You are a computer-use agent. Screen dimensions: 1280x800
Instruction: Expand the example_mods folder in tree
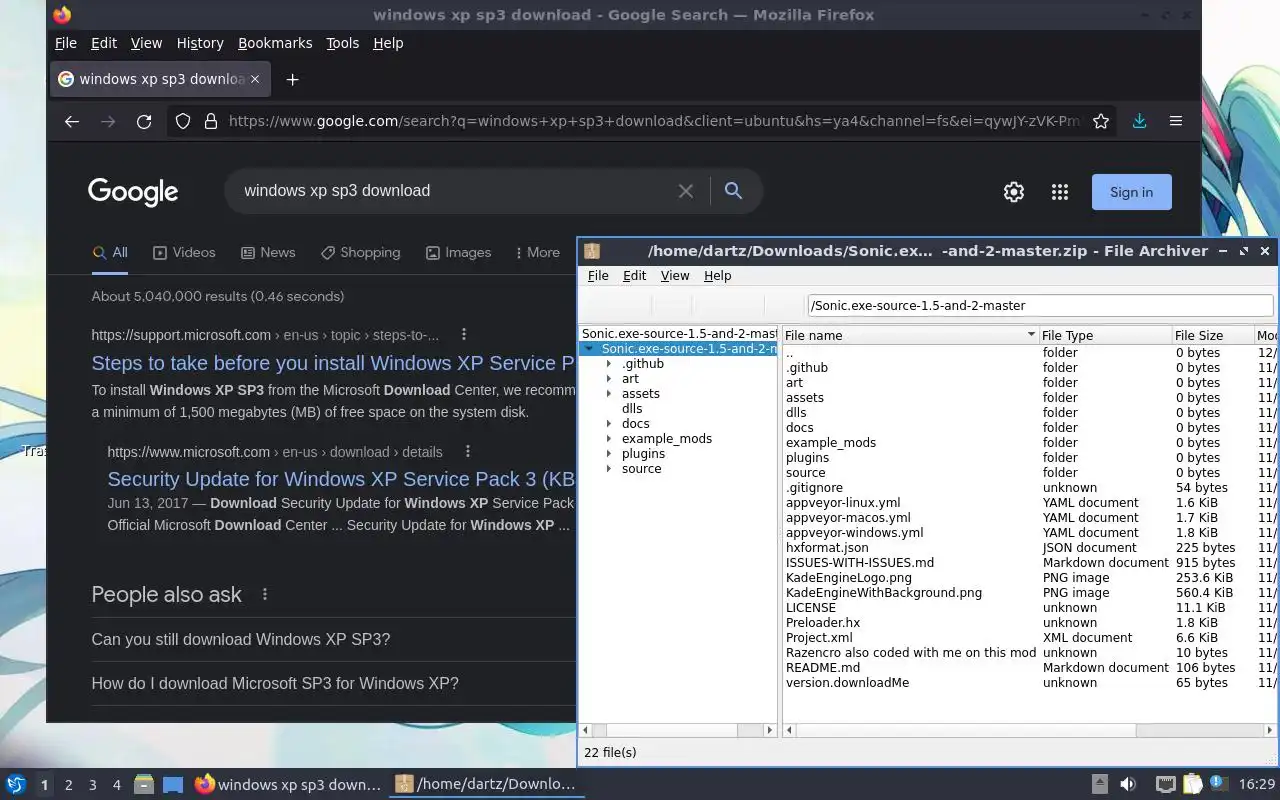[x=609, y=439]
